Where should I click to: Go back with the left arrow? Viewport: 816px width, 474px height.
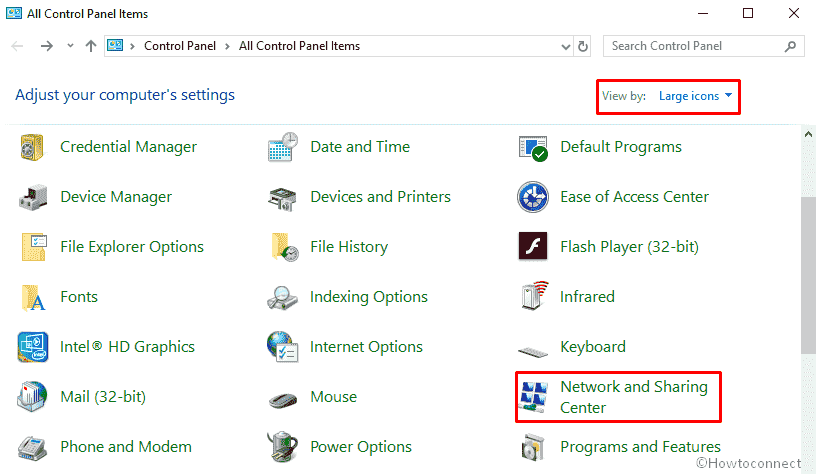(x=17, y=46)
